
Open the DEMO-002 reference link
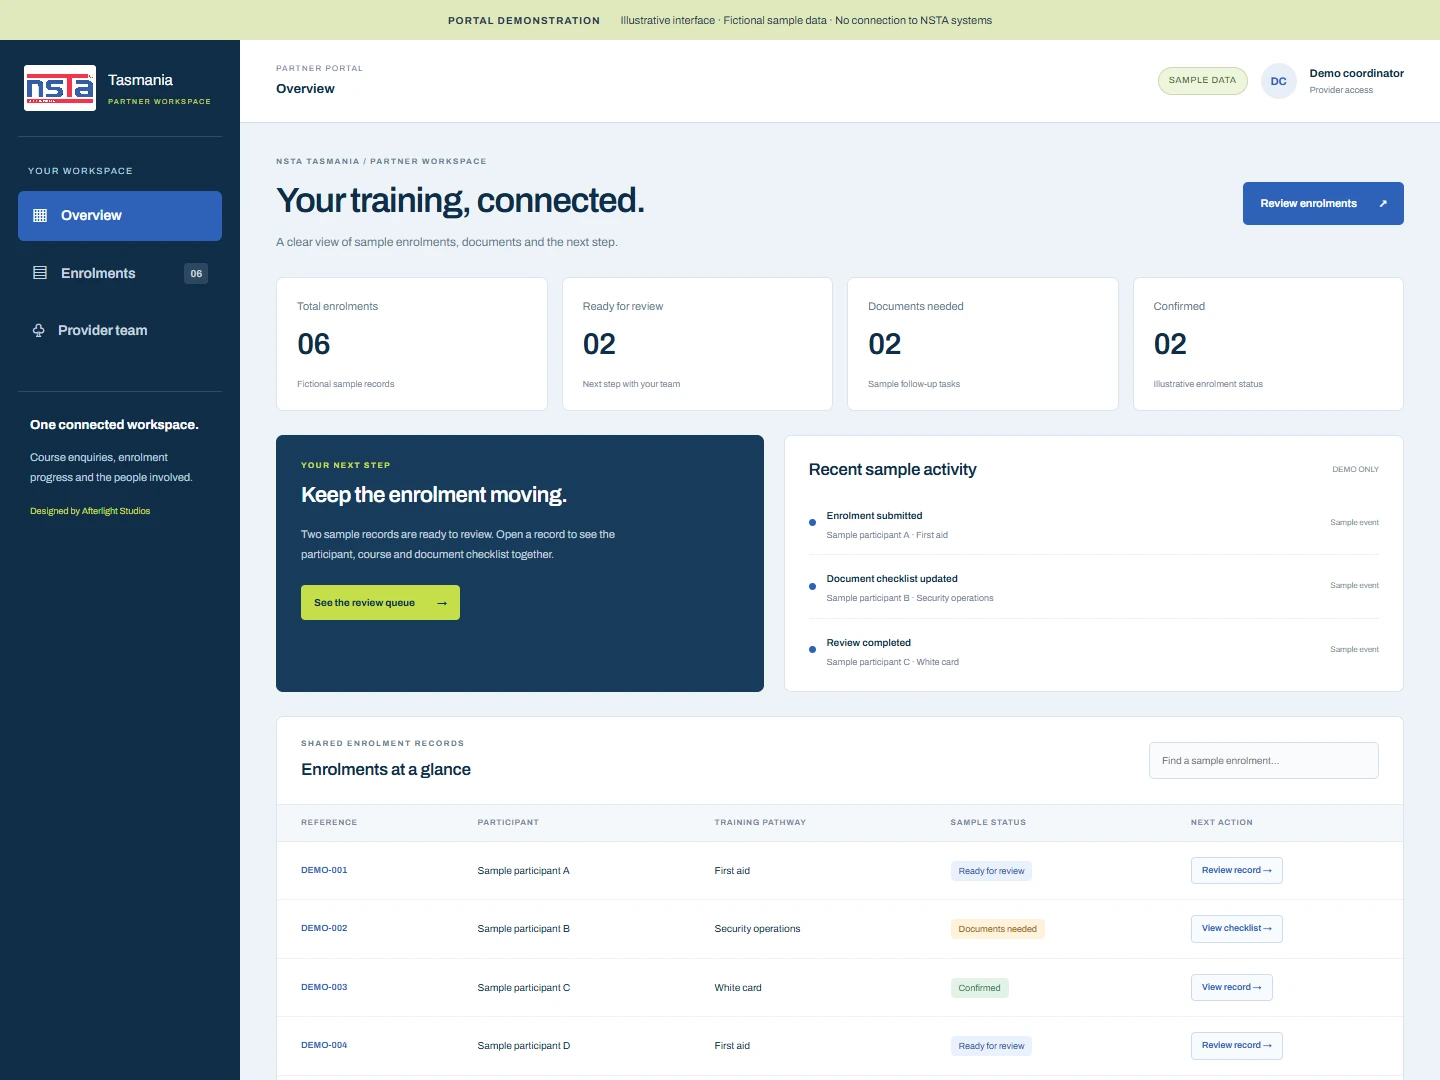[x=324, y=929]
